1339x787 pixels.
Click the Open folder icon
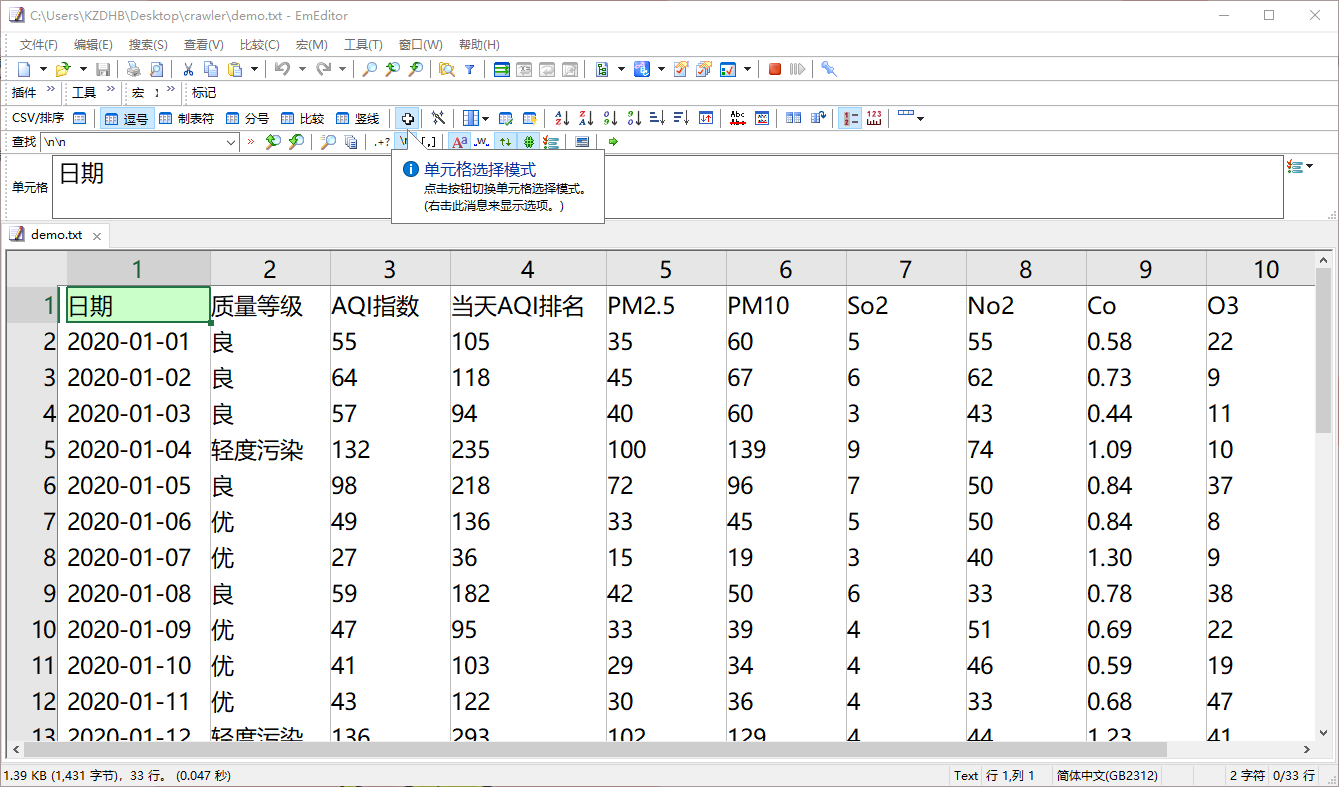pos(62,69)
